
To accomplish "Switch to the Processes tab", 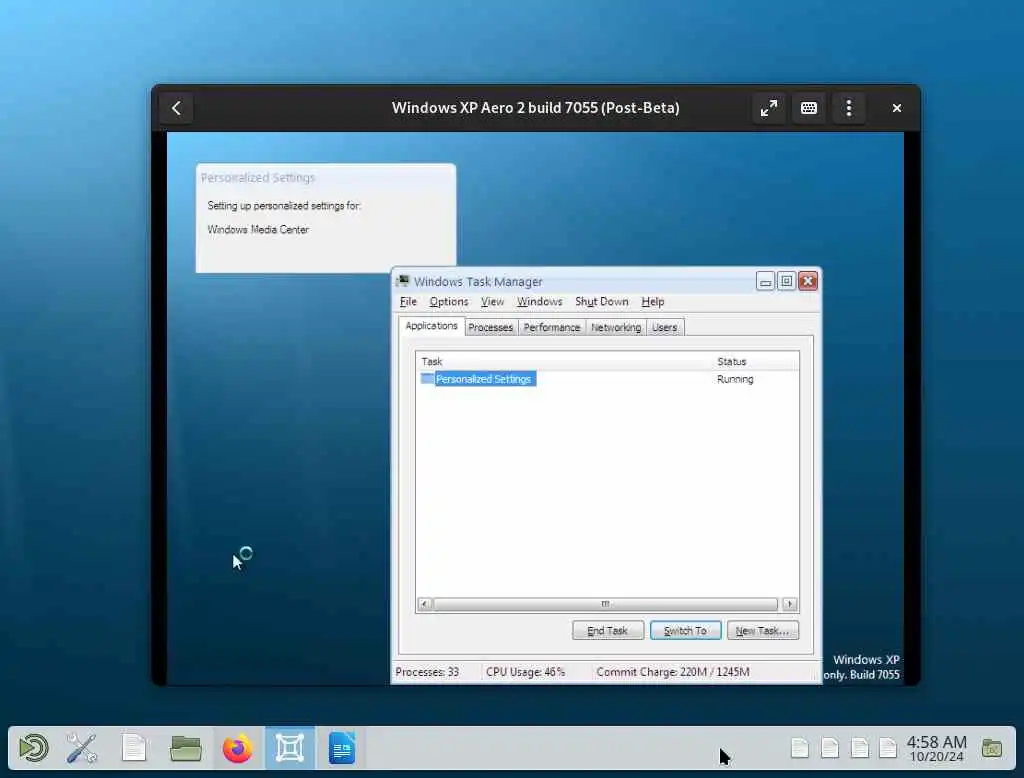I will click(490, 327).
